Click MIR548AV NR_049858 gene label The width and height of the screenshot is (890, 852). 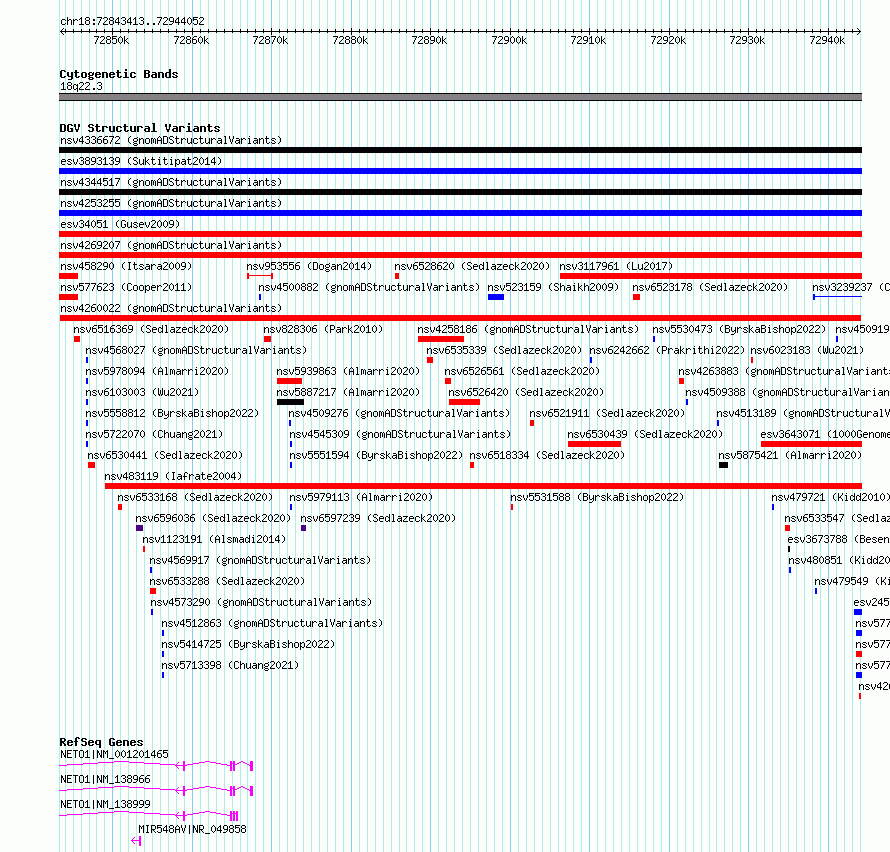click(x=192, y=829)
